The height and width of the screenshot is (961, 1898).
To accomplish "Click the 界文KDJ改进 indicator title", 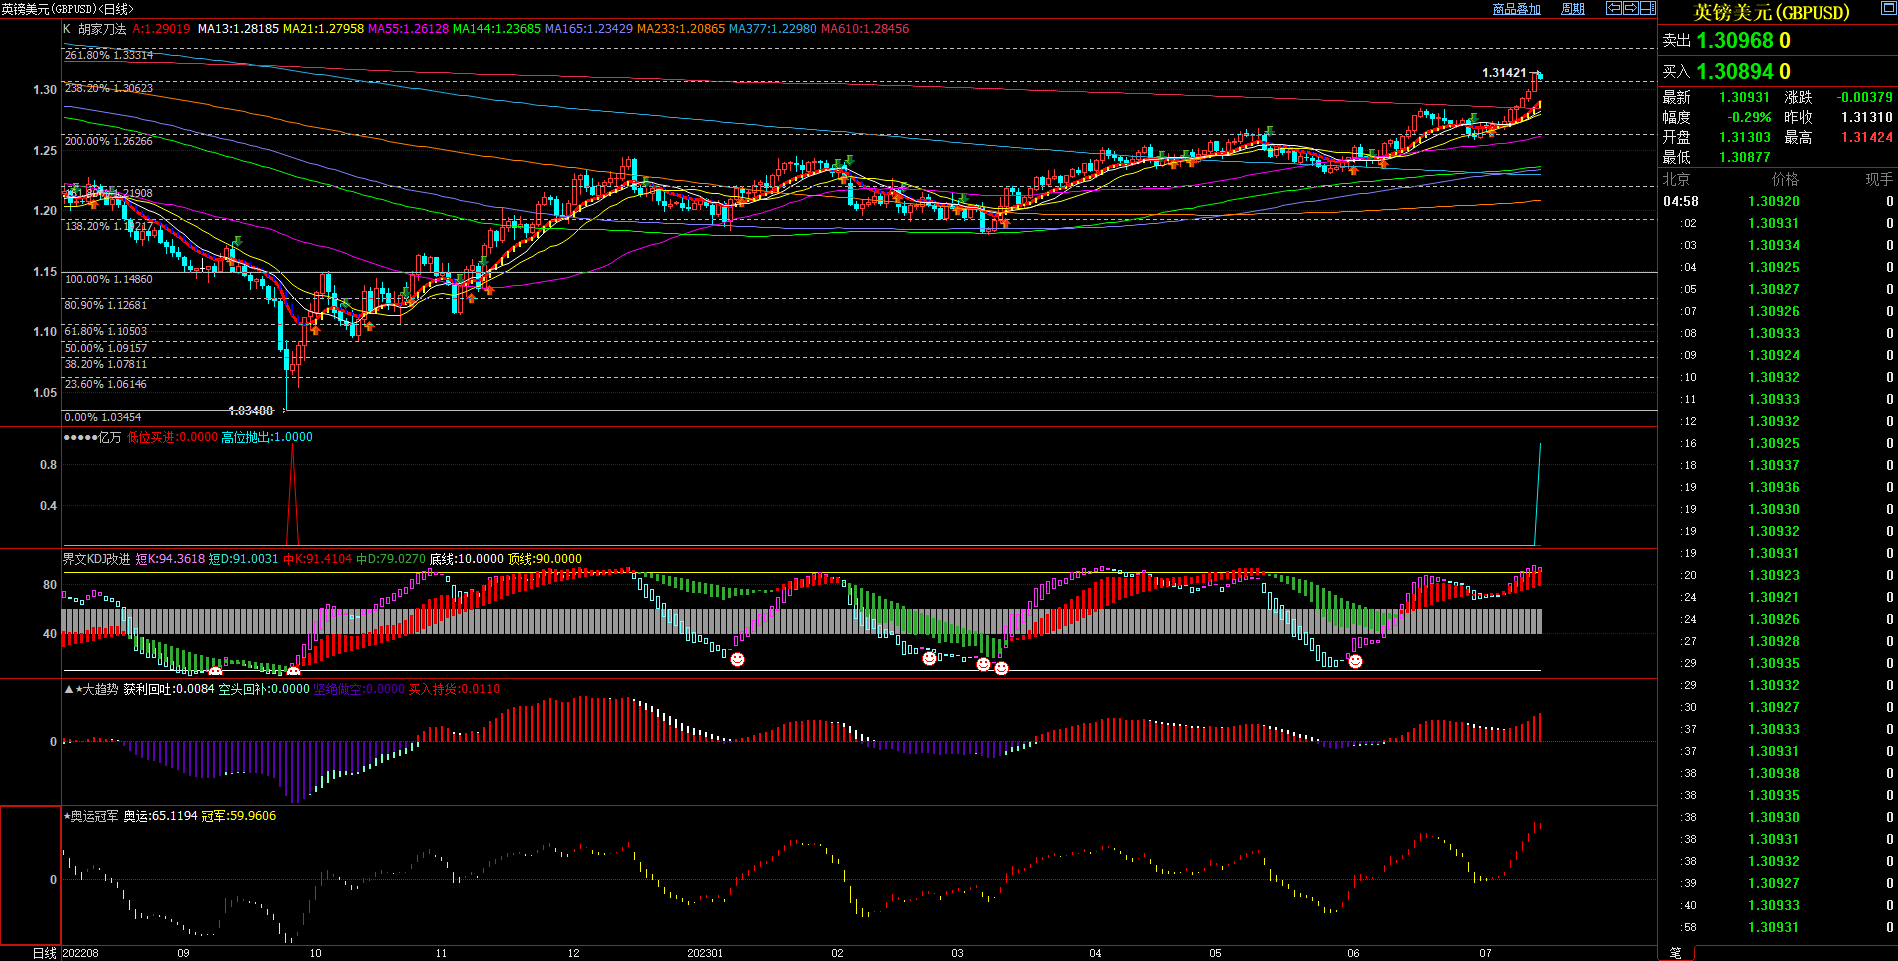I will coord(96,559).
